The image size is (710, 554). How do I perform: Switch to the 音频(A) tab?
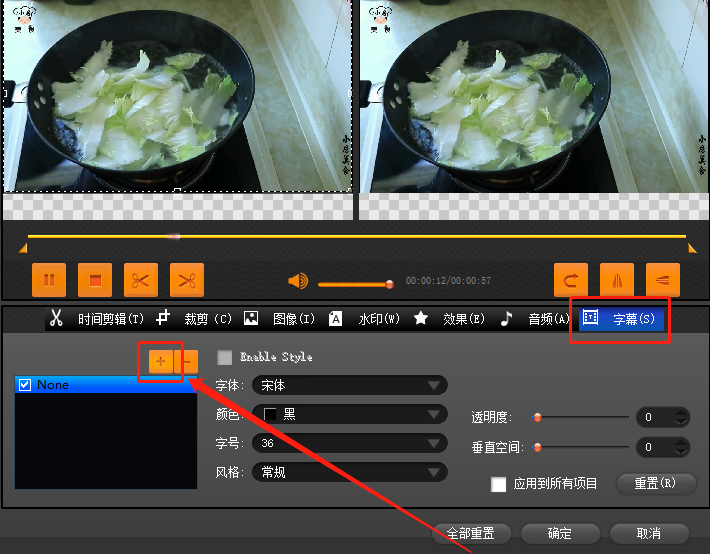(x=534, y=319)
